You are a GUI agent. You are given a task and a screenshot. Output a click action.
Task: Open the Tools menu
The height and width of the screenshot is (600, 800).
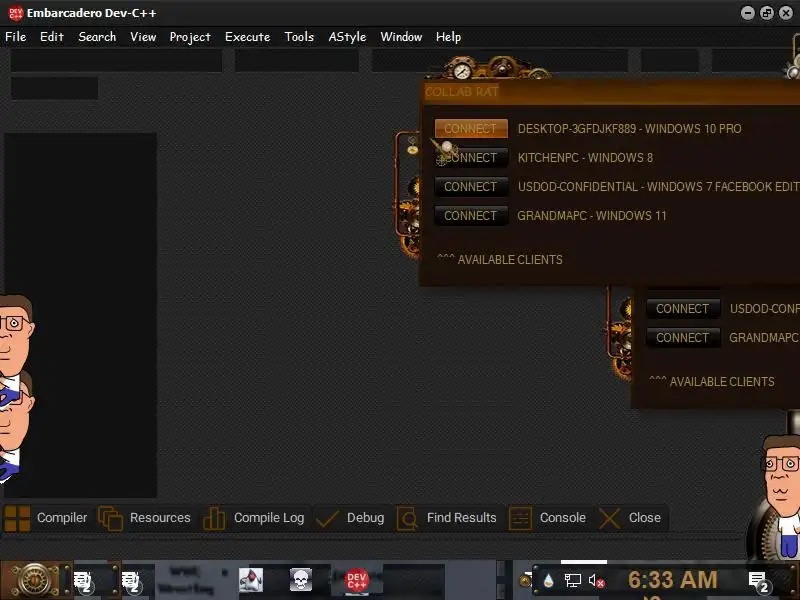tap(299, 37)
